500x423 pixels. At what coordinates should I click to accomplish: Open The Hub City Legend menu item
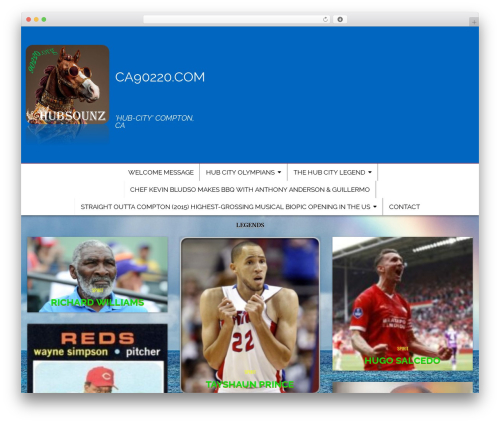pyautogui.click(x=329, y=172)
